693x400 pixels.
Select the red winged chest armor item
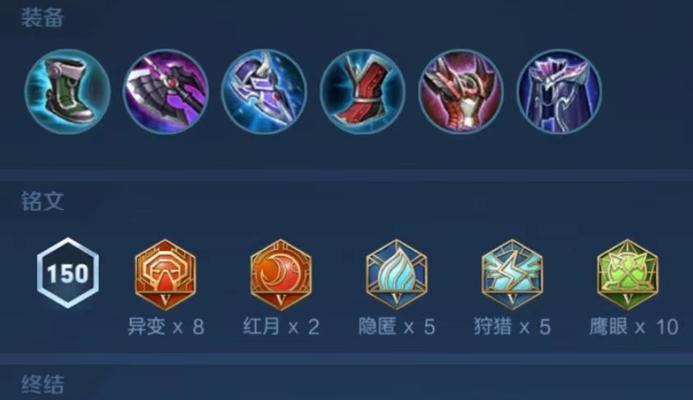tap(461, 91)
